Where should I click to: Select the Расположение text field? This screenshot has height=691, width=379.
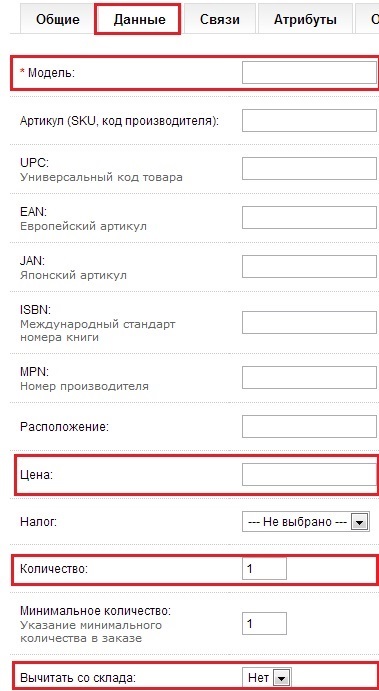[x=309, y=426]
